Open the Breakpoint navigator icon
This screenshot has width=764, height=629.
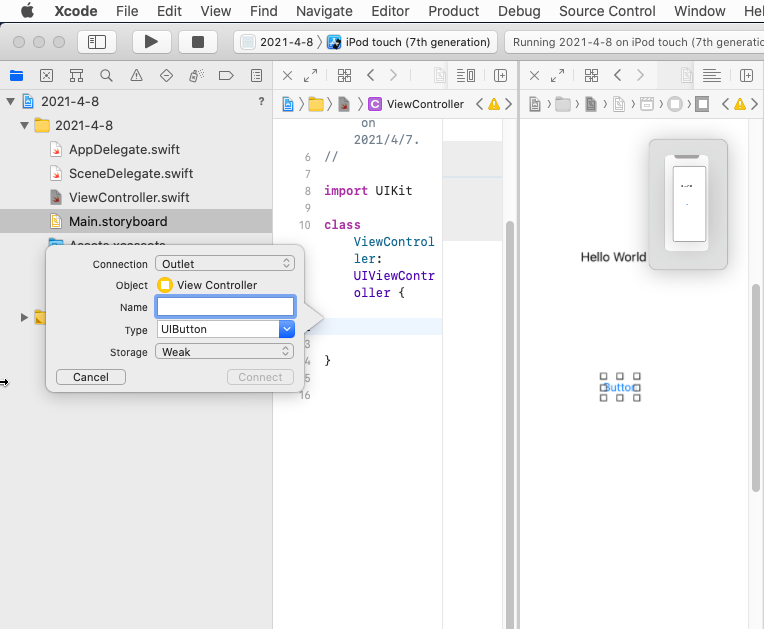coord(226,76)
